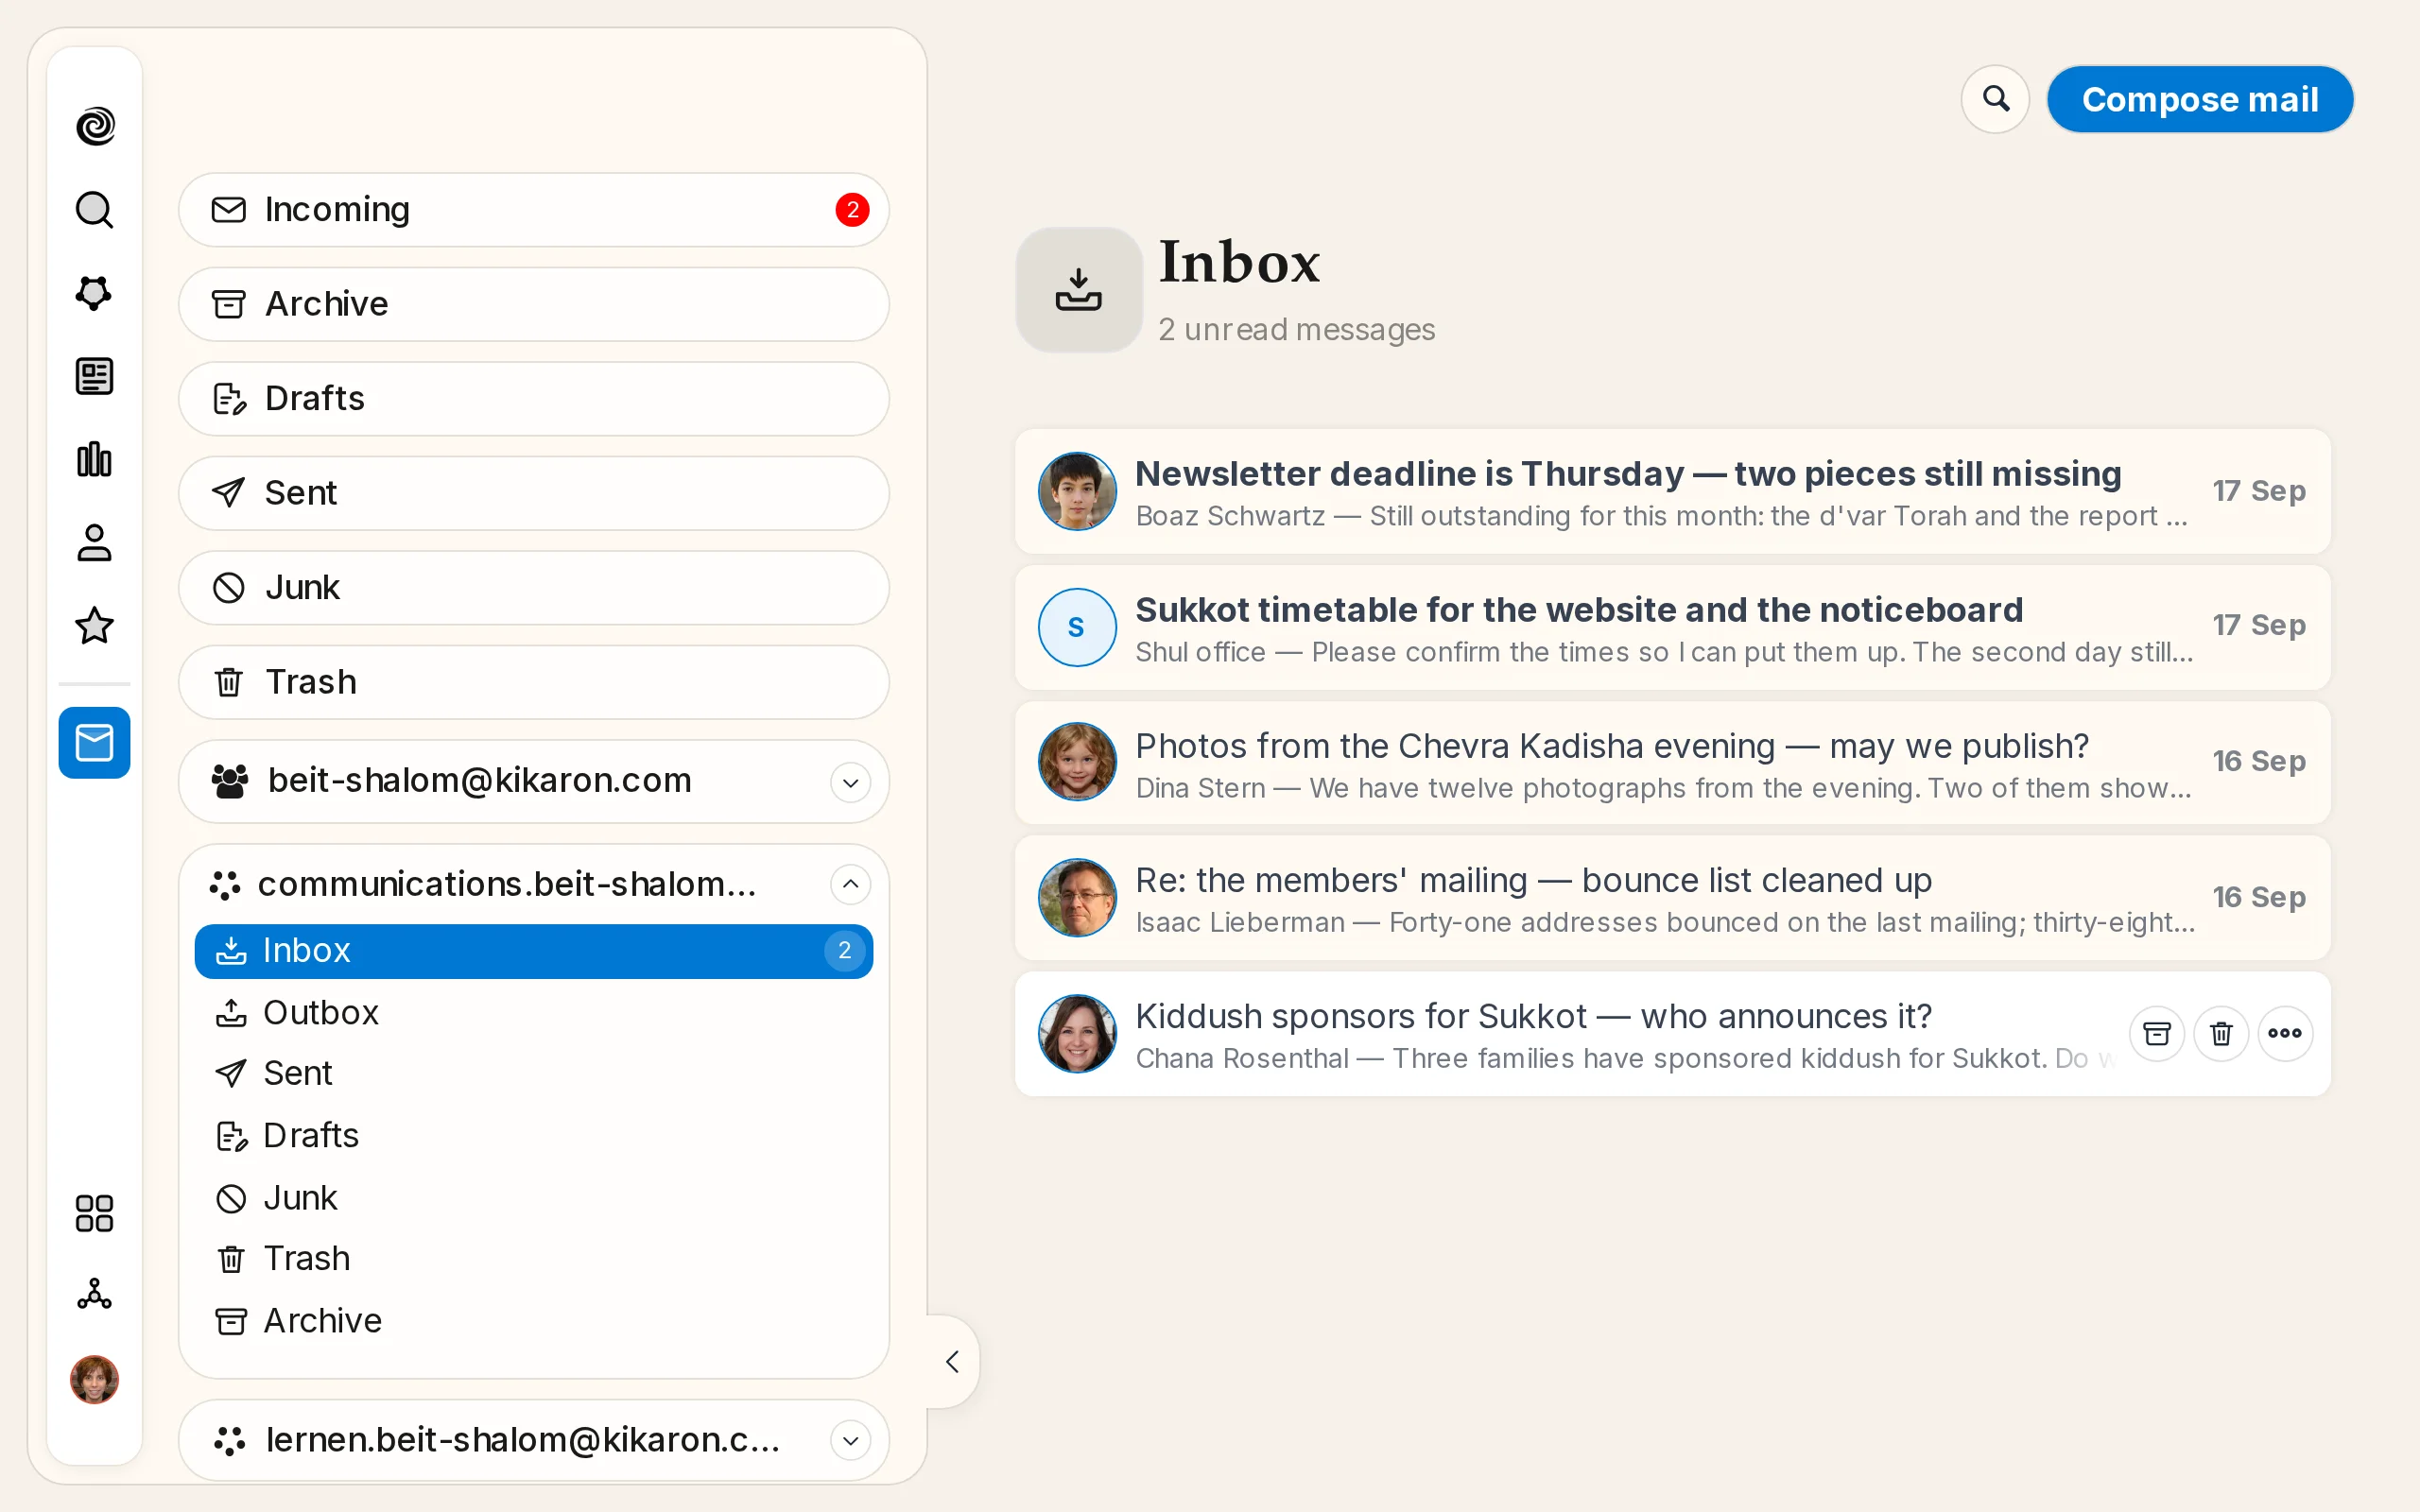
Task: Open the spiral logo home icon
Action: [x=95, y=126]
